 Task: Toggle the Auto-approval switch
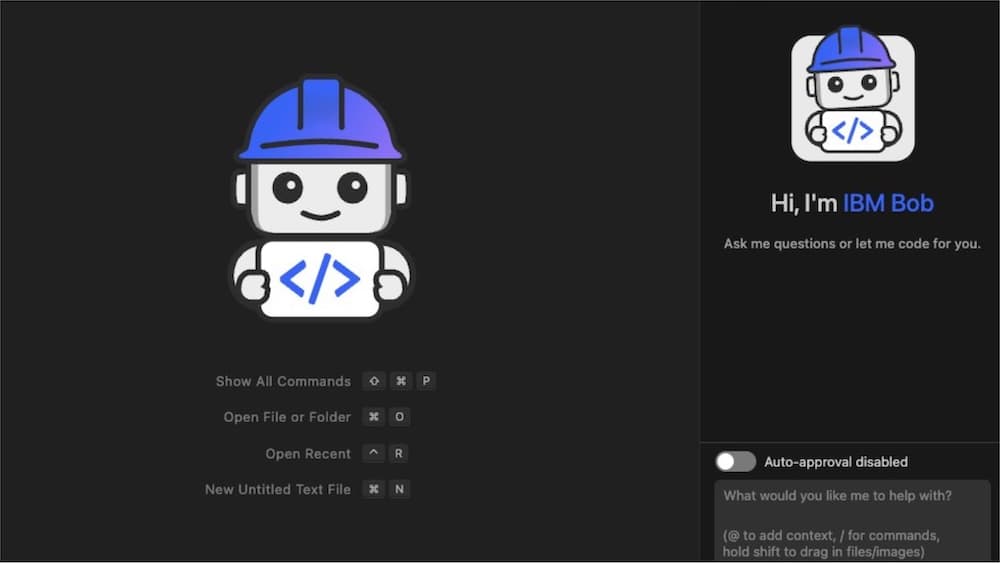735,462
